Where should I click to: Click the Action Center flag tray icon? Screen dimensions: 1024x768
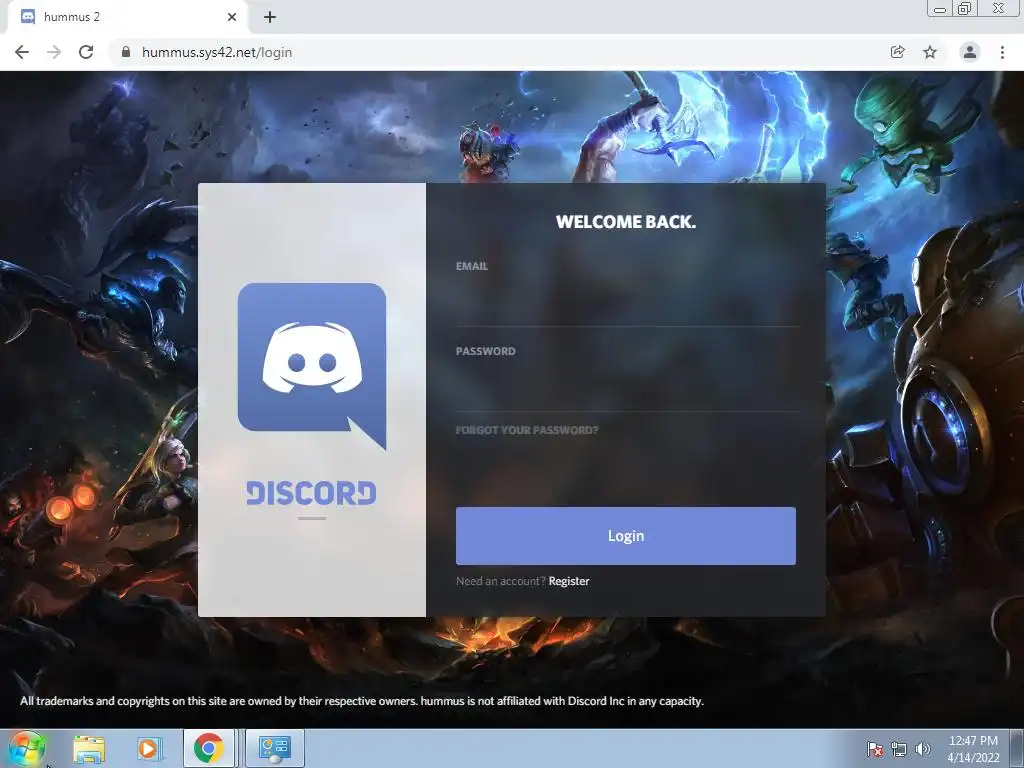click(x=874, y=749)
